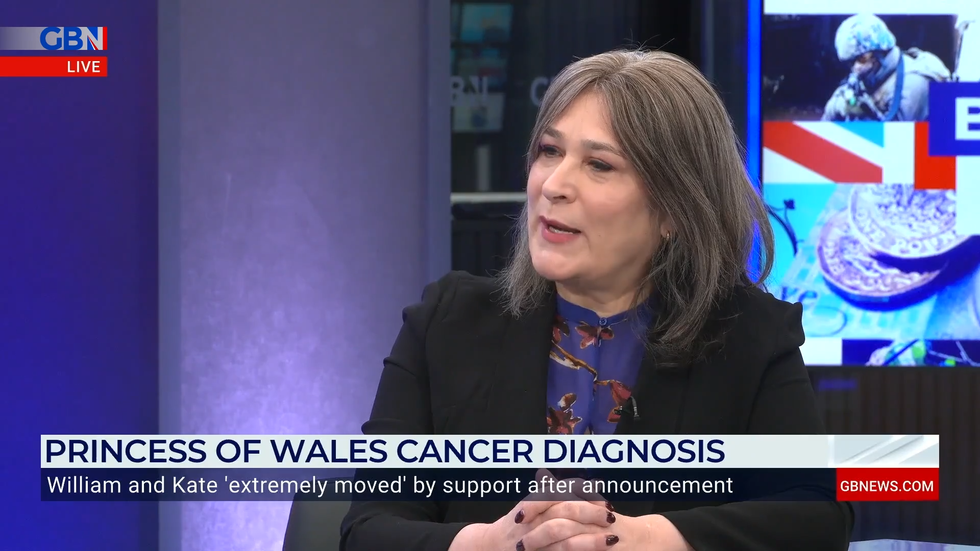Click the Union flag graphic on screen
Screen dimensions: 980x551
pyautogui.click(x=856, y=153)
